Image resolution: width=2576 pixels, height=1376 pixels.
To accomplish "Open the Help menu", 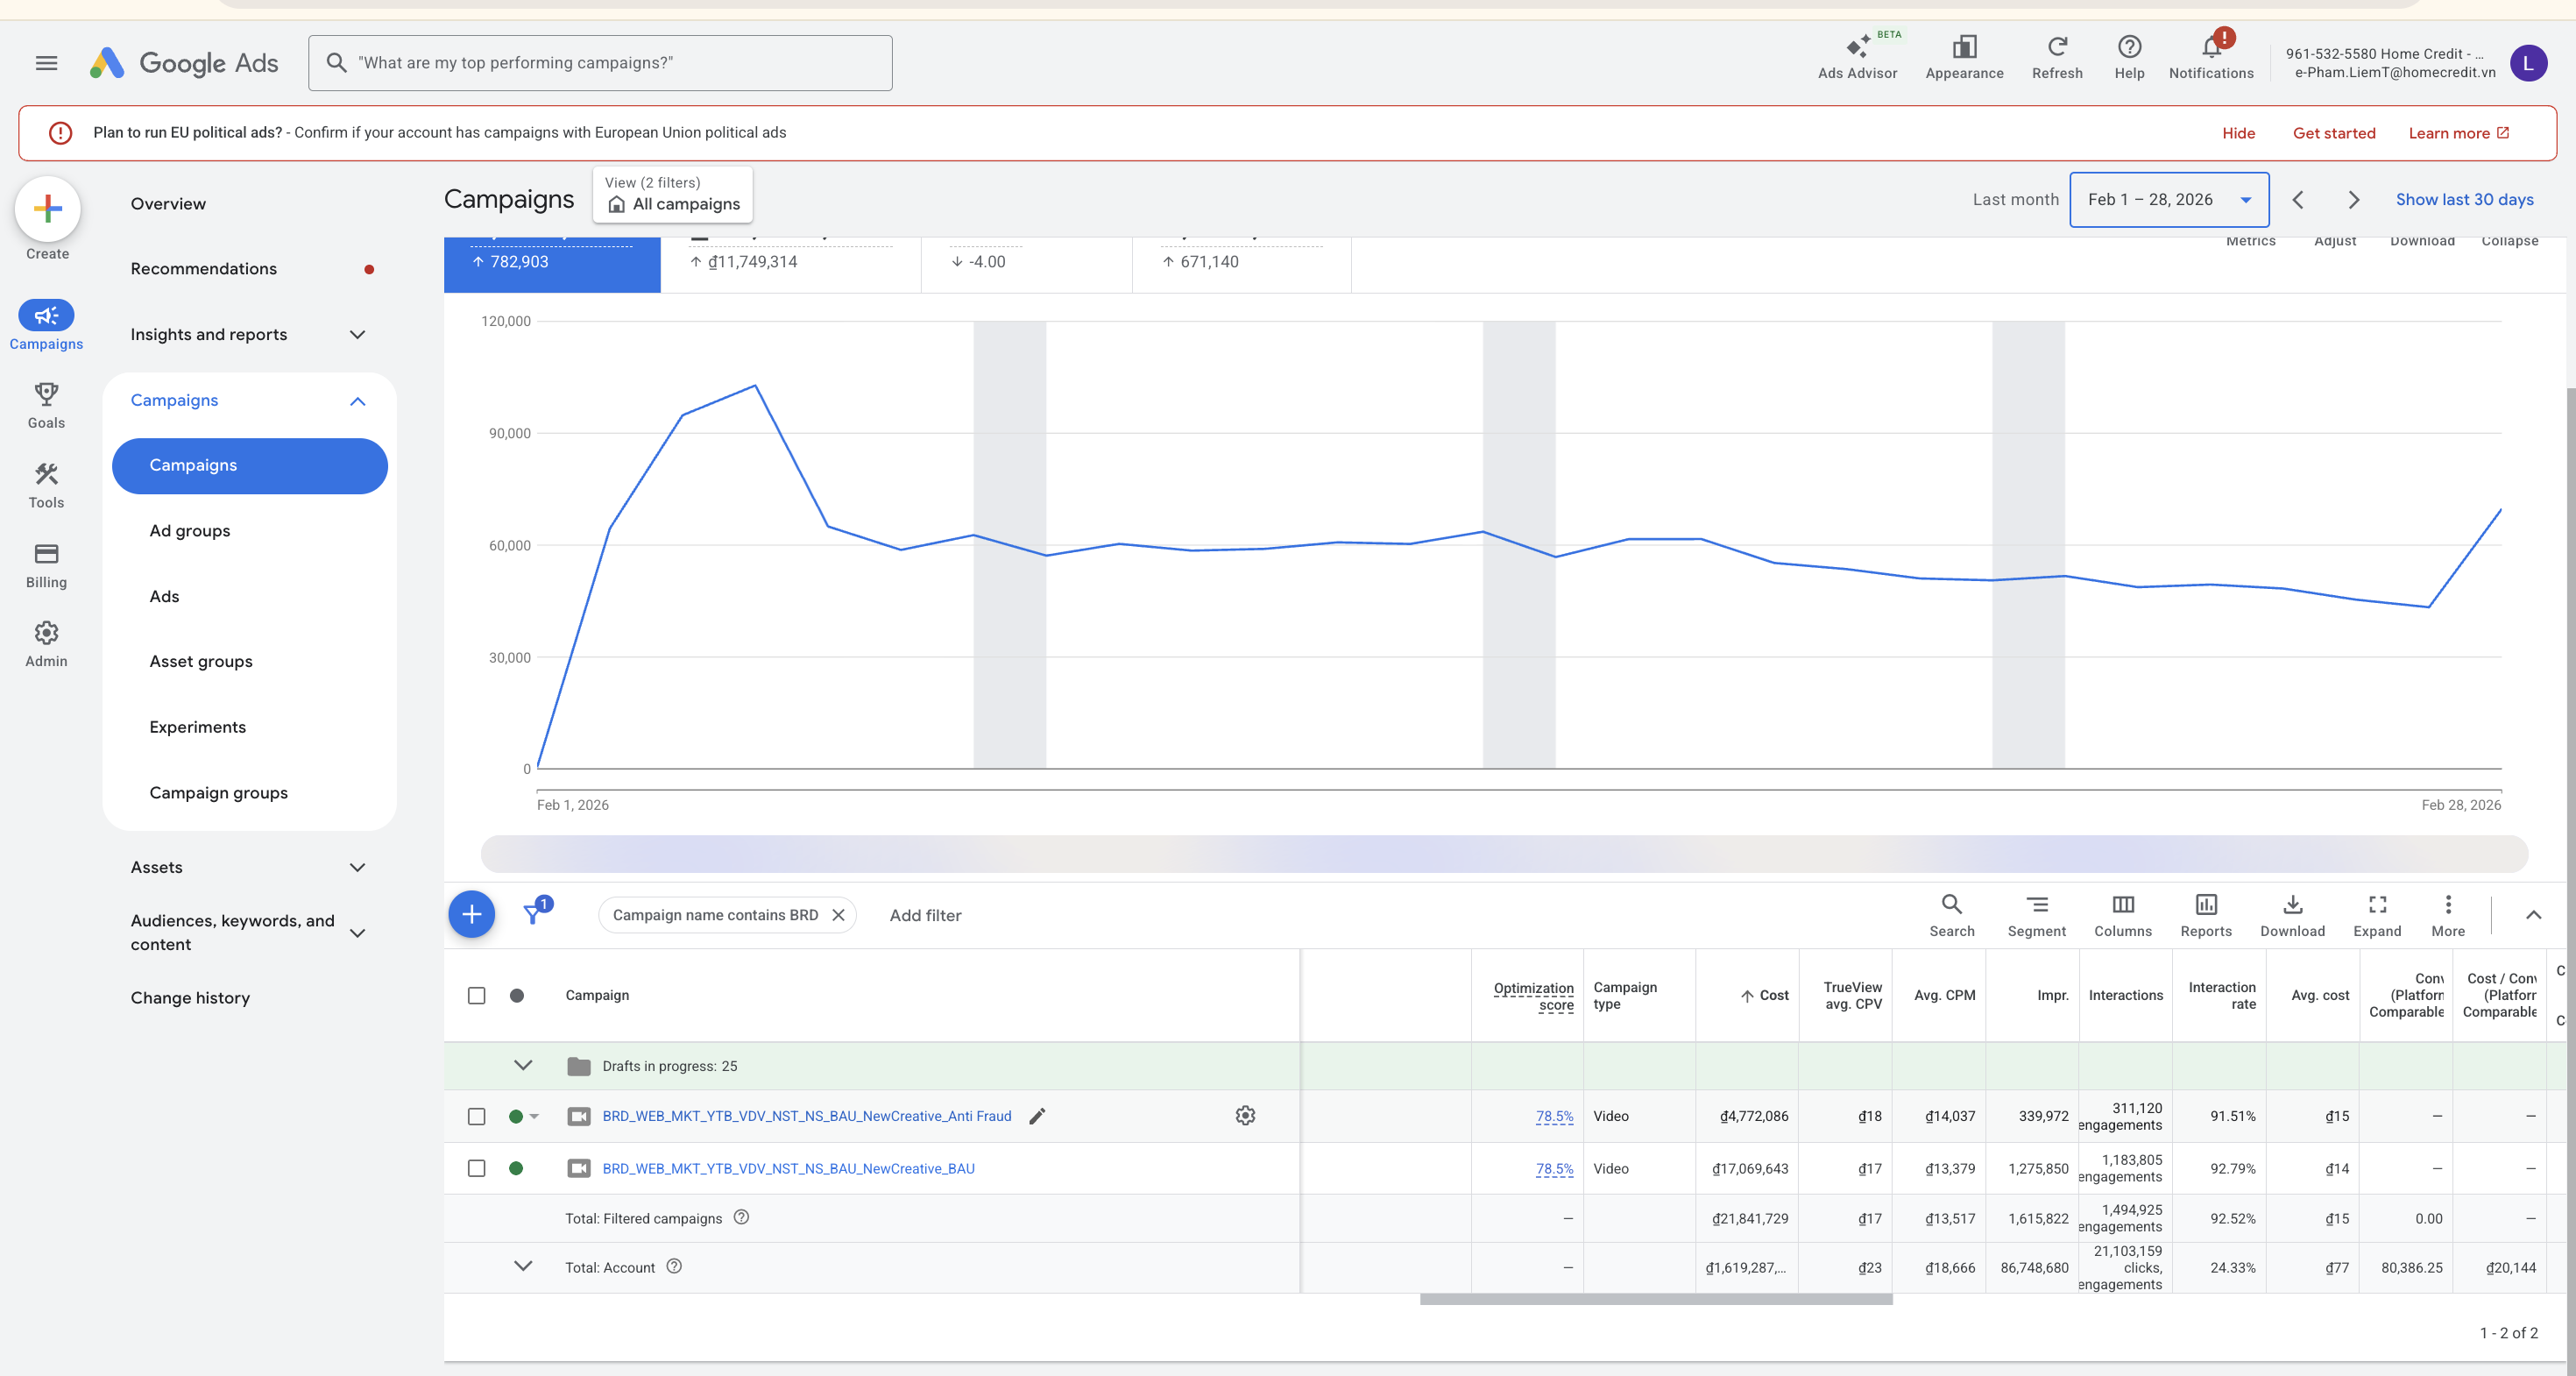I will [x=2129, y=57].
